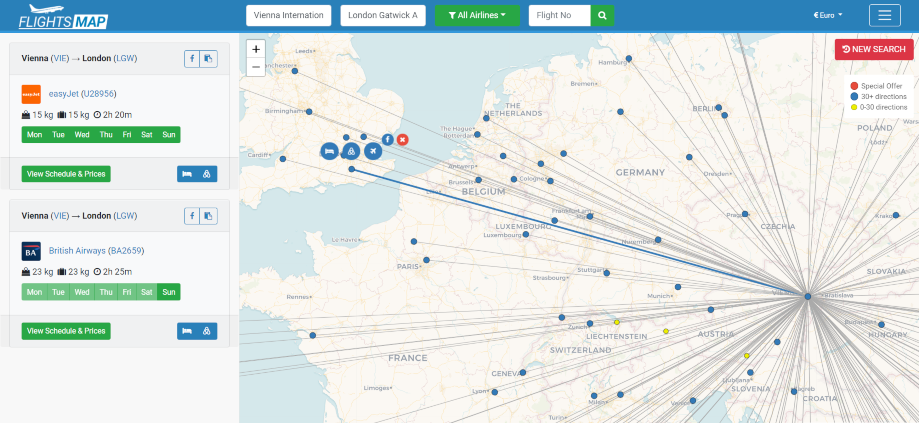Image resolution: width=919 pixels, height=423 pixels.
Task: Open Airbnb icon in British Airways card
Action: click(207, 331)
